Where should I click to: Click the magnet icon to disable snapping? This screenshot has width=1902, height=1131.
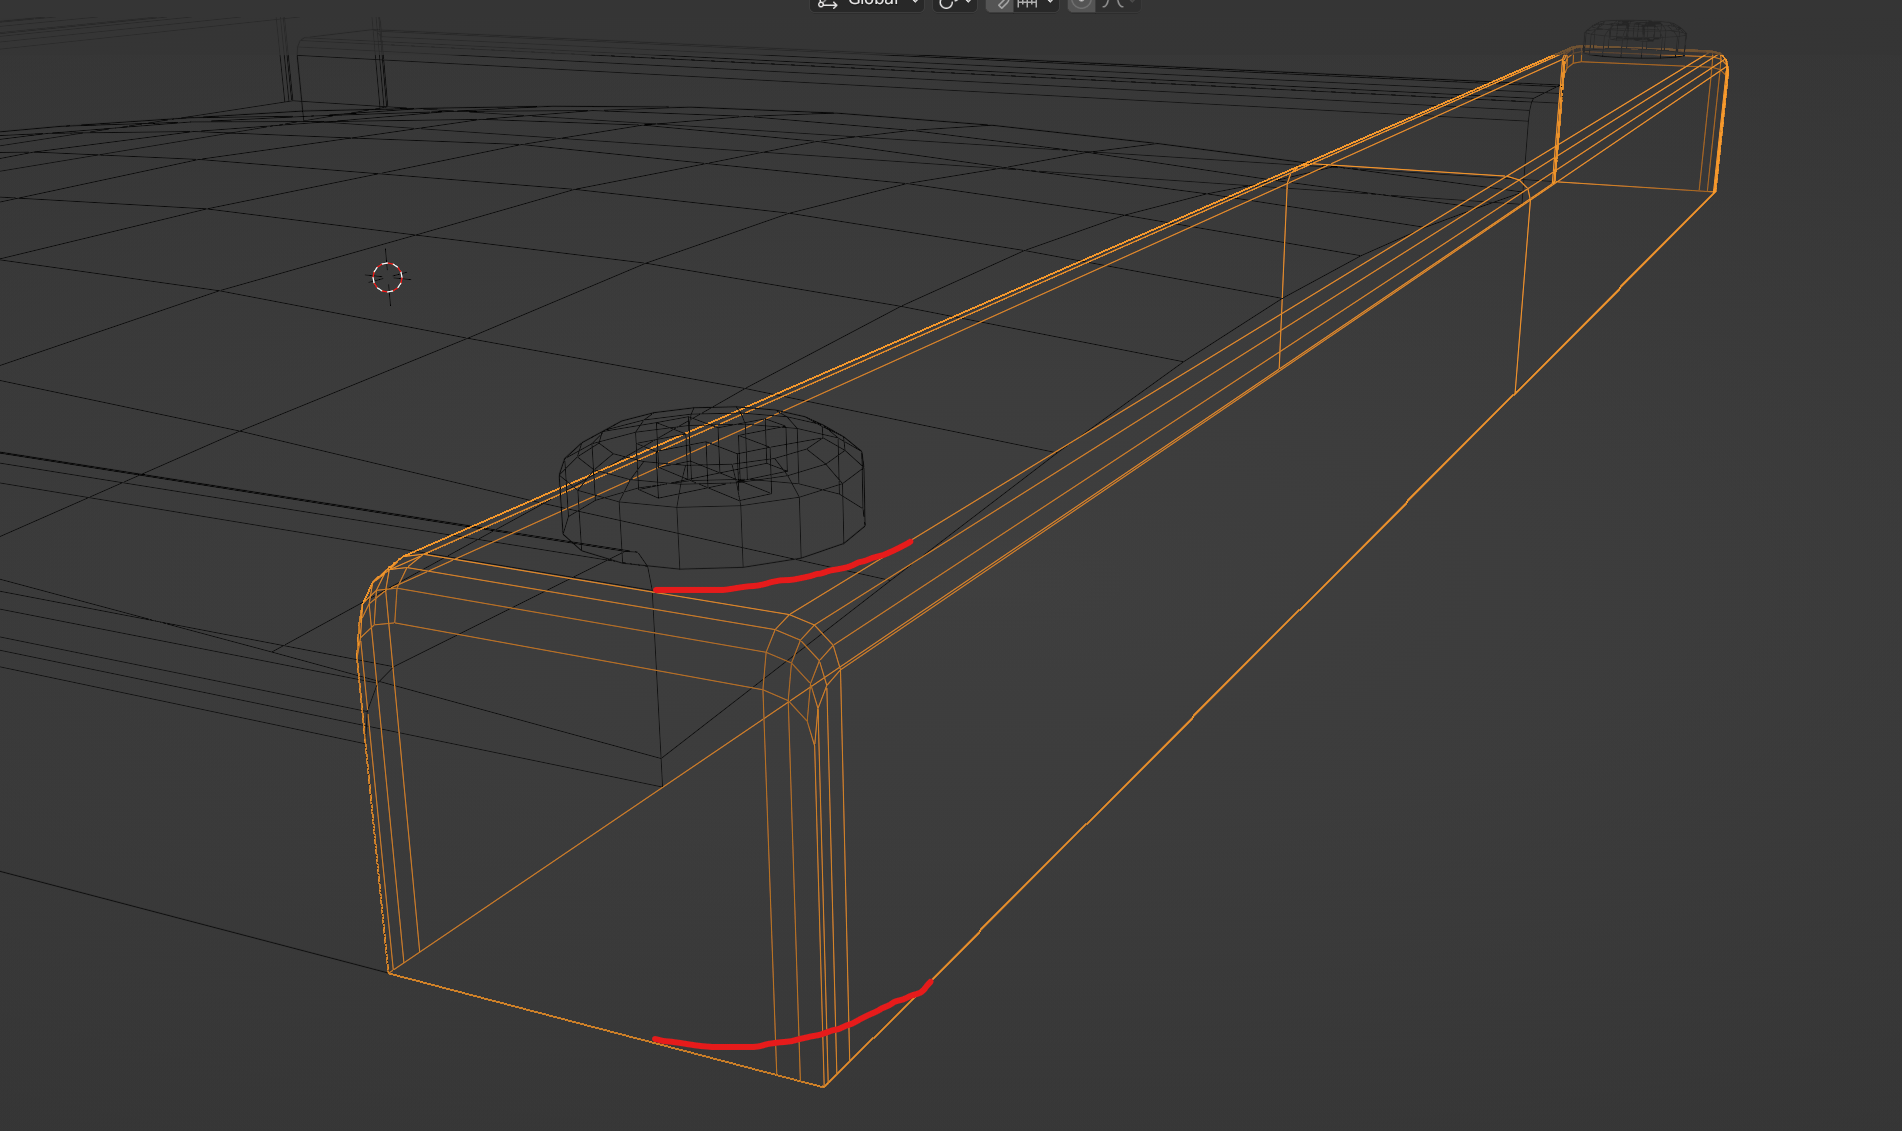(x=1003, y=5)
